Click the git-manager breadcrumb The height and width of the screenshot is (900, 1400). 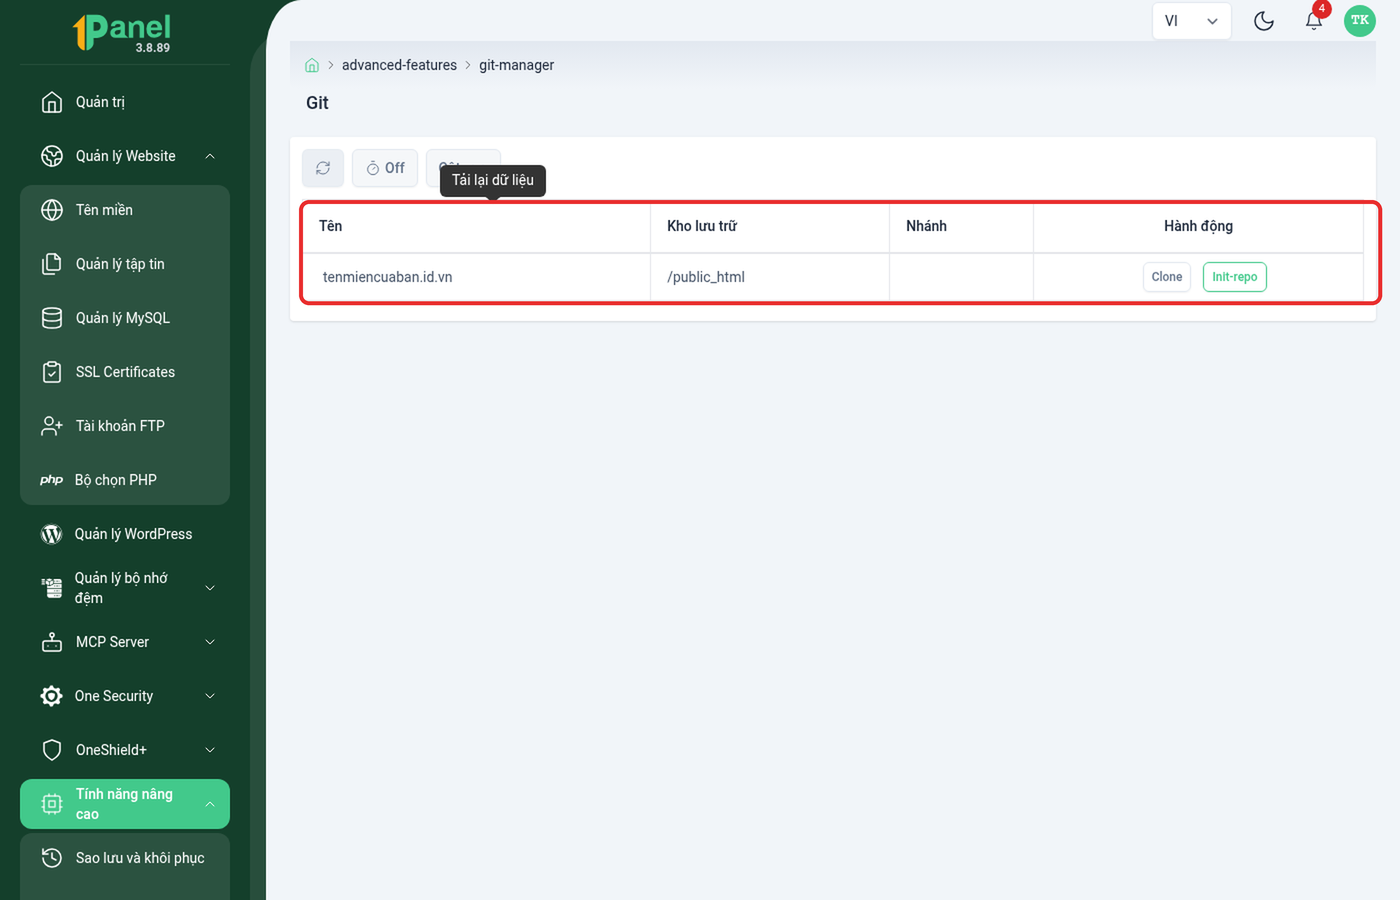click(x=516, y=65)
